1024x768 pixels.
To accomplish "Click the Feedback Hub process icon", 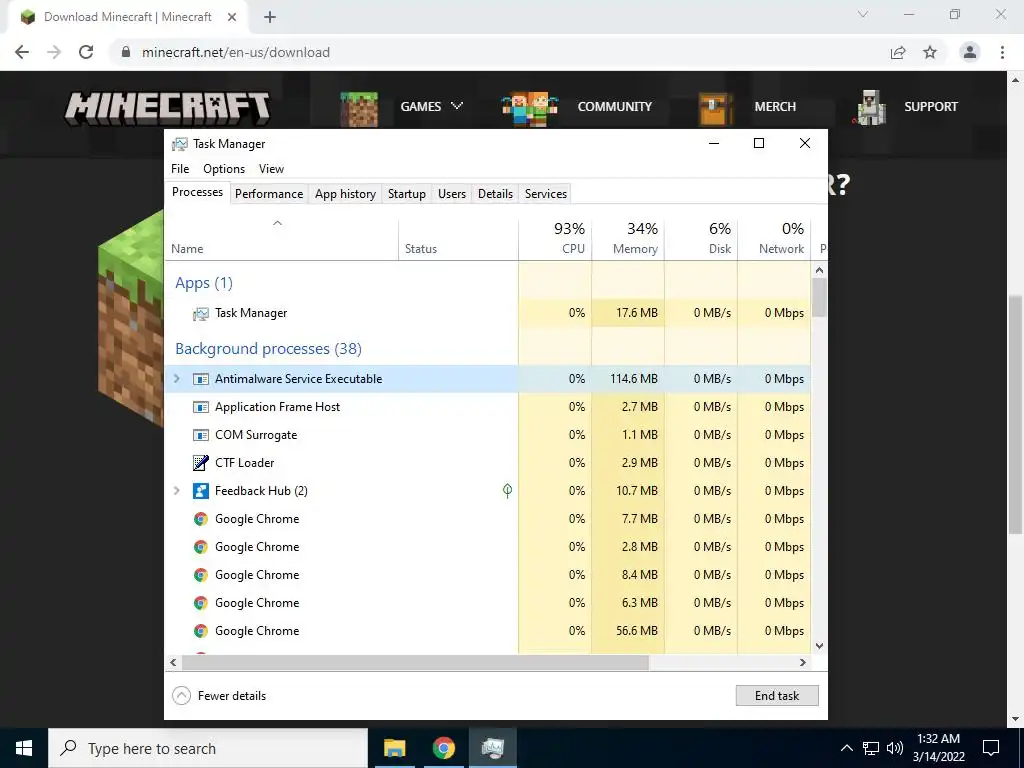I will 200,491.
